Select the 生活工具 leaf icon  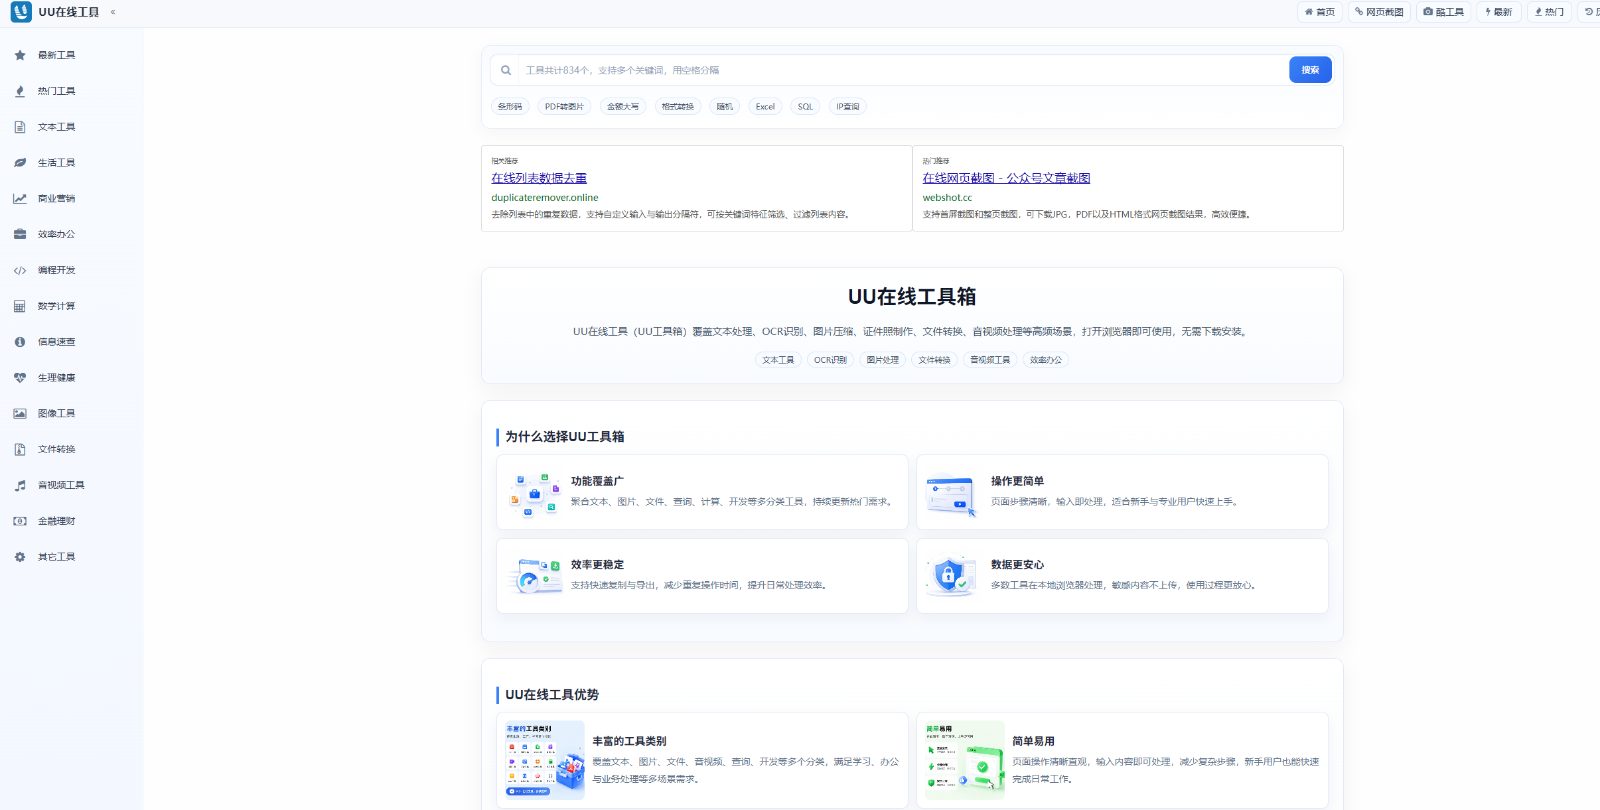click(20, 163)
